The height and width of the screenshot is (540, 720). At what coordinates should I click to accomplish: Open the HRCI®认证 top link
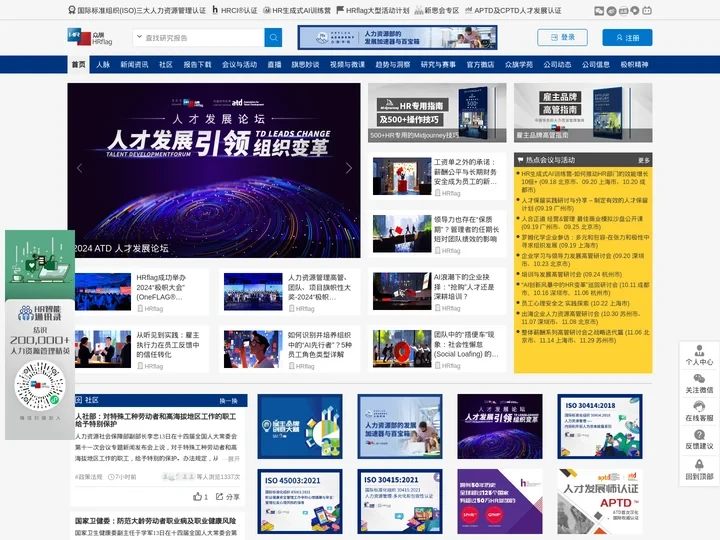(235, 10)
